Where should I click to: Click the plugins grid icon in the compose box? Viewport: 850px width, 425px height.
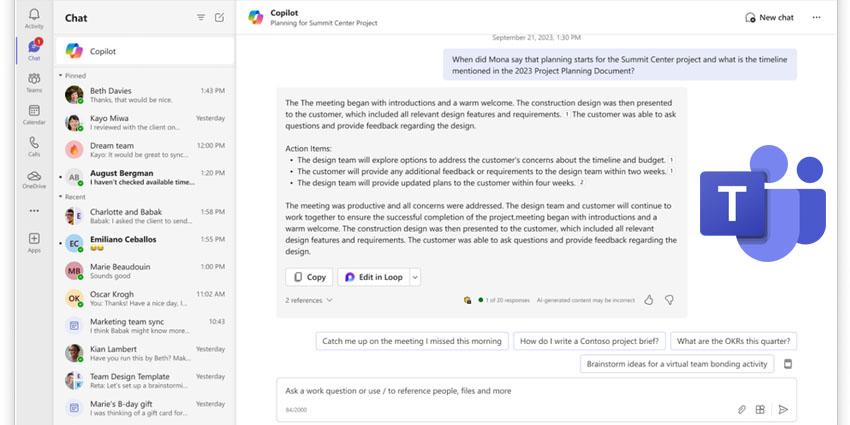tap(760, 409)
